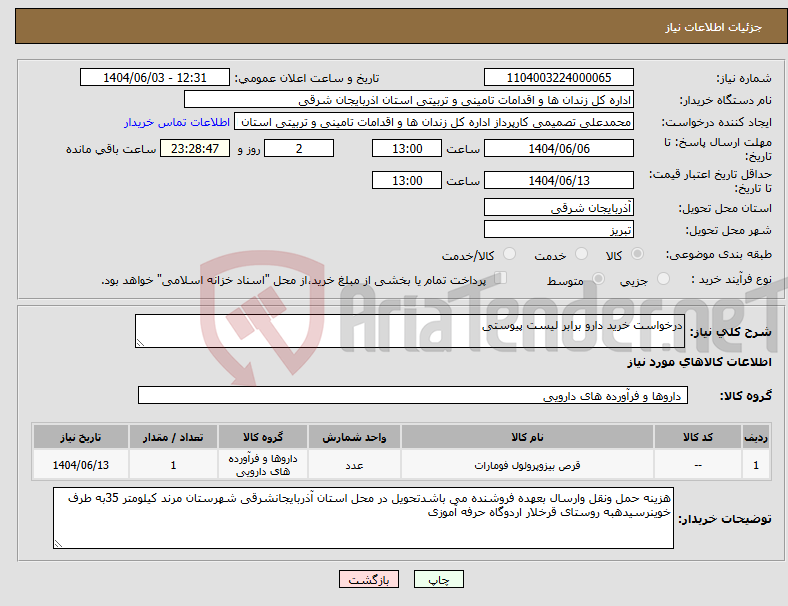Click the request creator name field

pos(434,122)
